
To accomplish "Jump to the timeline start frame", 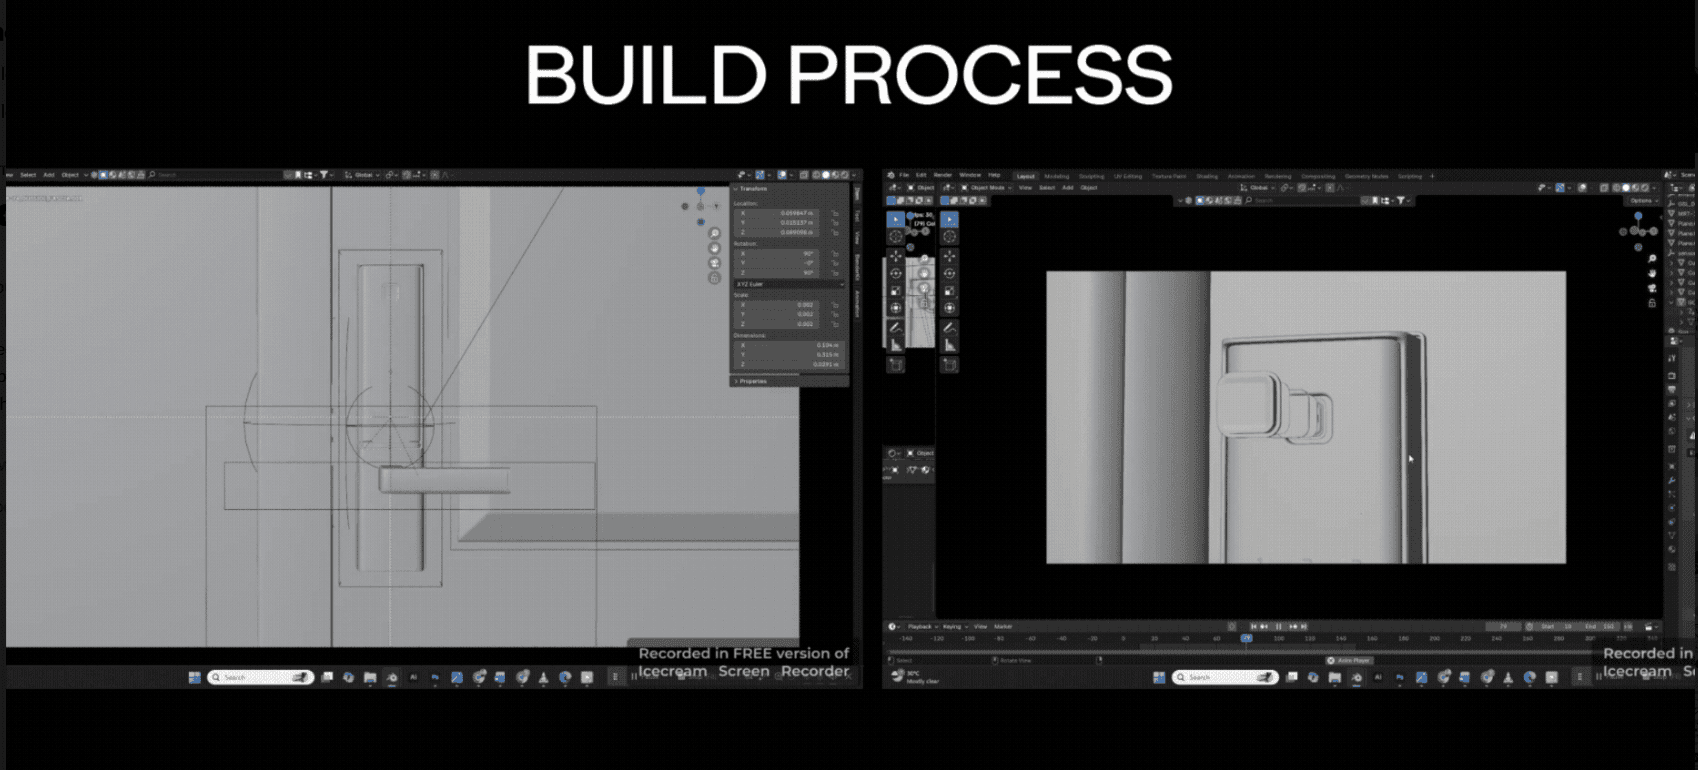I will pyautogui.click(x=1253, y=626).
